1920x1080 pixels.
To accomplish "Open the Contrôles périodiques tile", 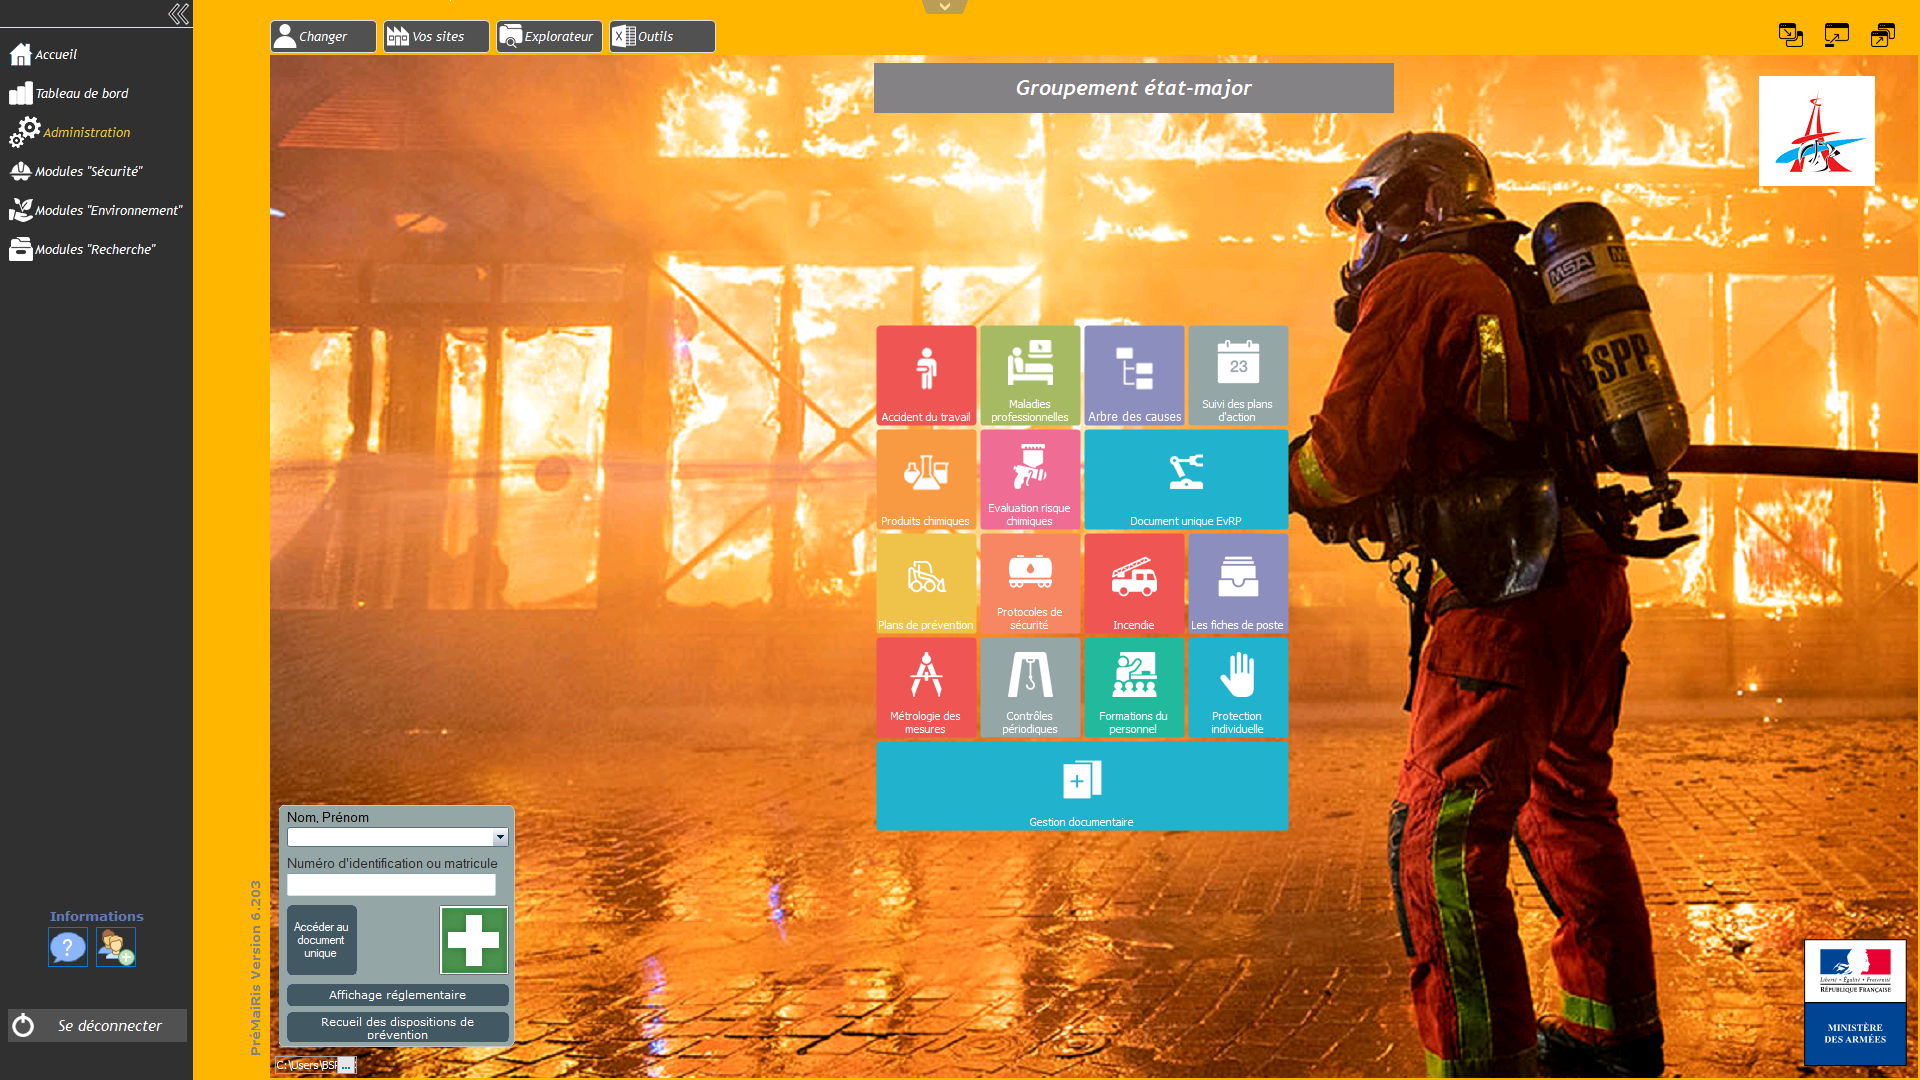I will coord(1030,687).
